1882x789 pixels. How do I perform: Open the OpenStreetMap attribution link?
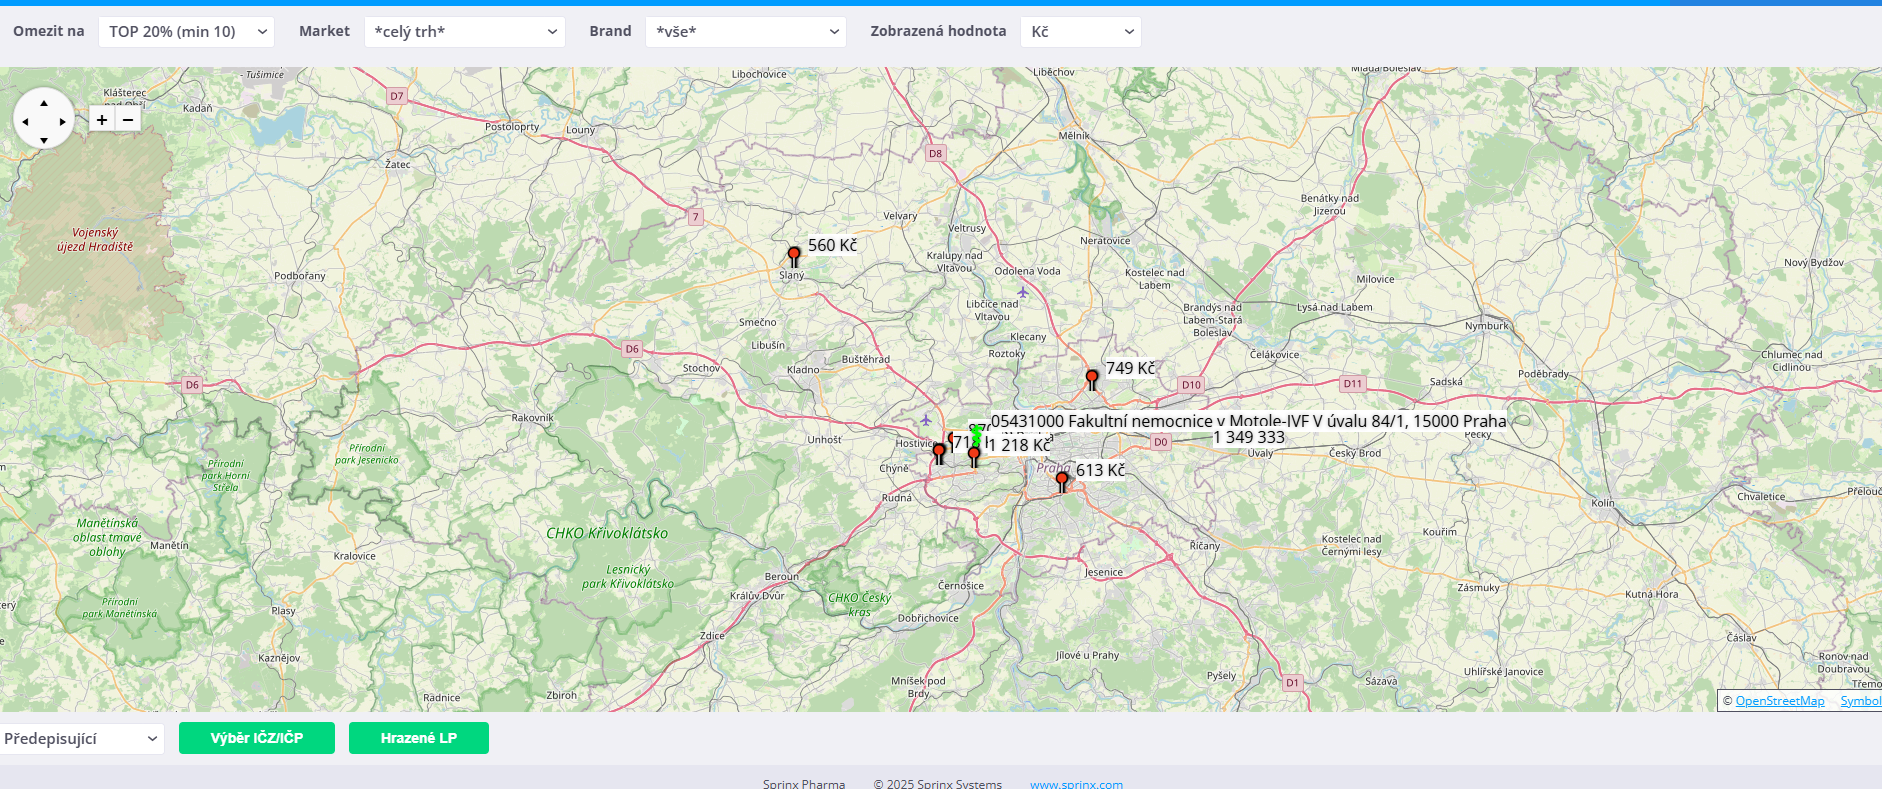tap(1779, 701)
